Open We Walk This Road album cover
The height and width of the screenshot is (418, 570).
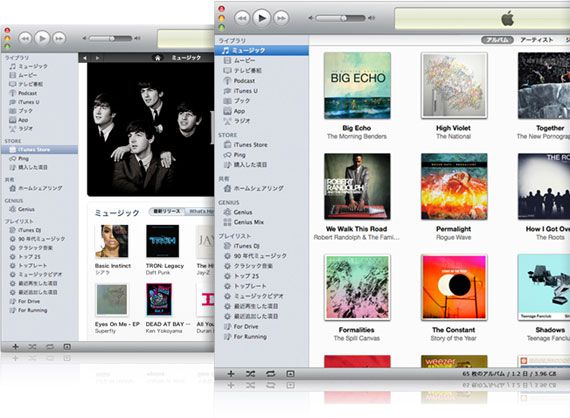(357, 186)
